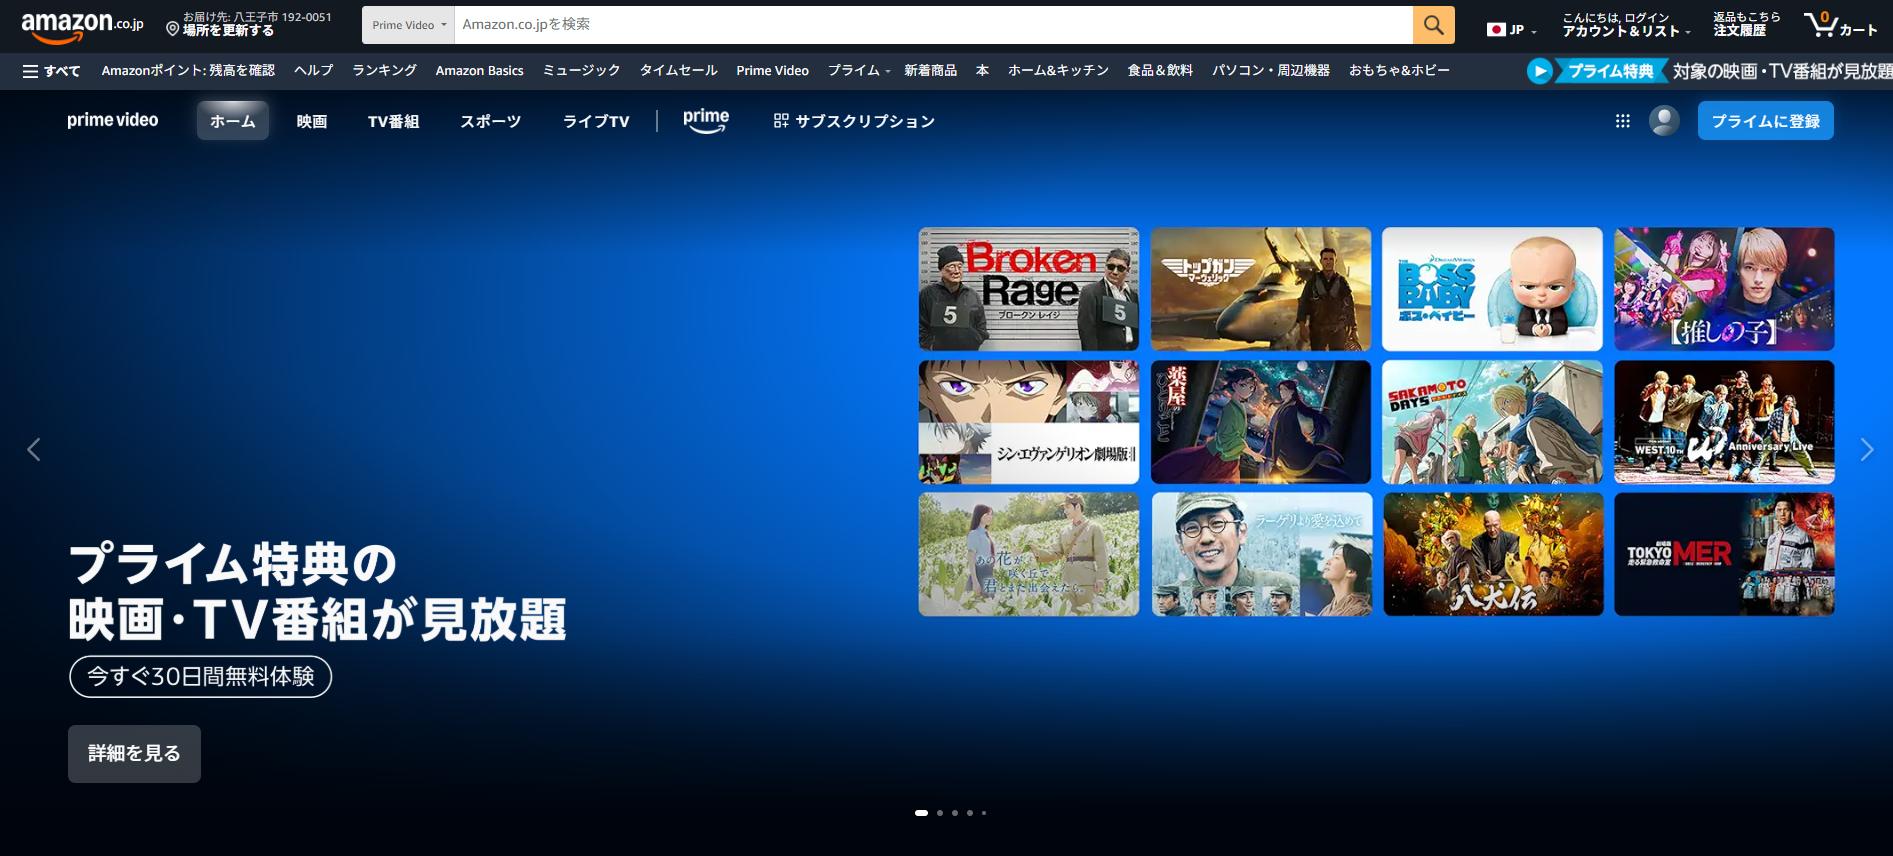
Task: Open 返品もこちら 注文履歴 link
Action: pyautogui.click(x=1746, y=25)
